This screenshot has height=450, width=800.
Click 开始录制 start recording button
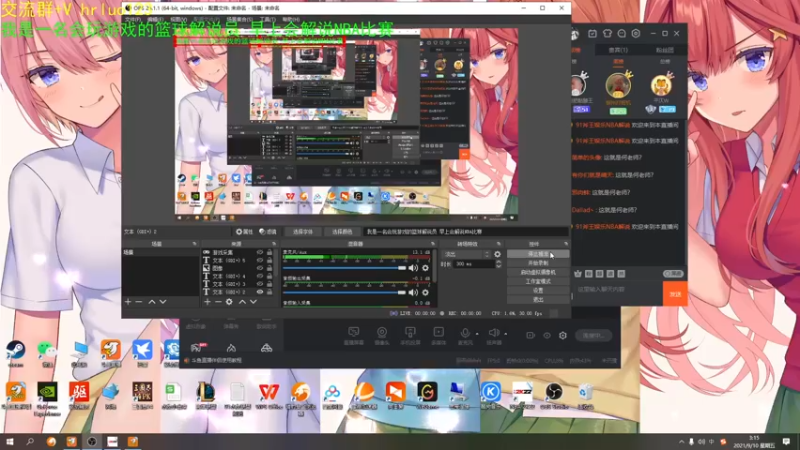(538, 263)
